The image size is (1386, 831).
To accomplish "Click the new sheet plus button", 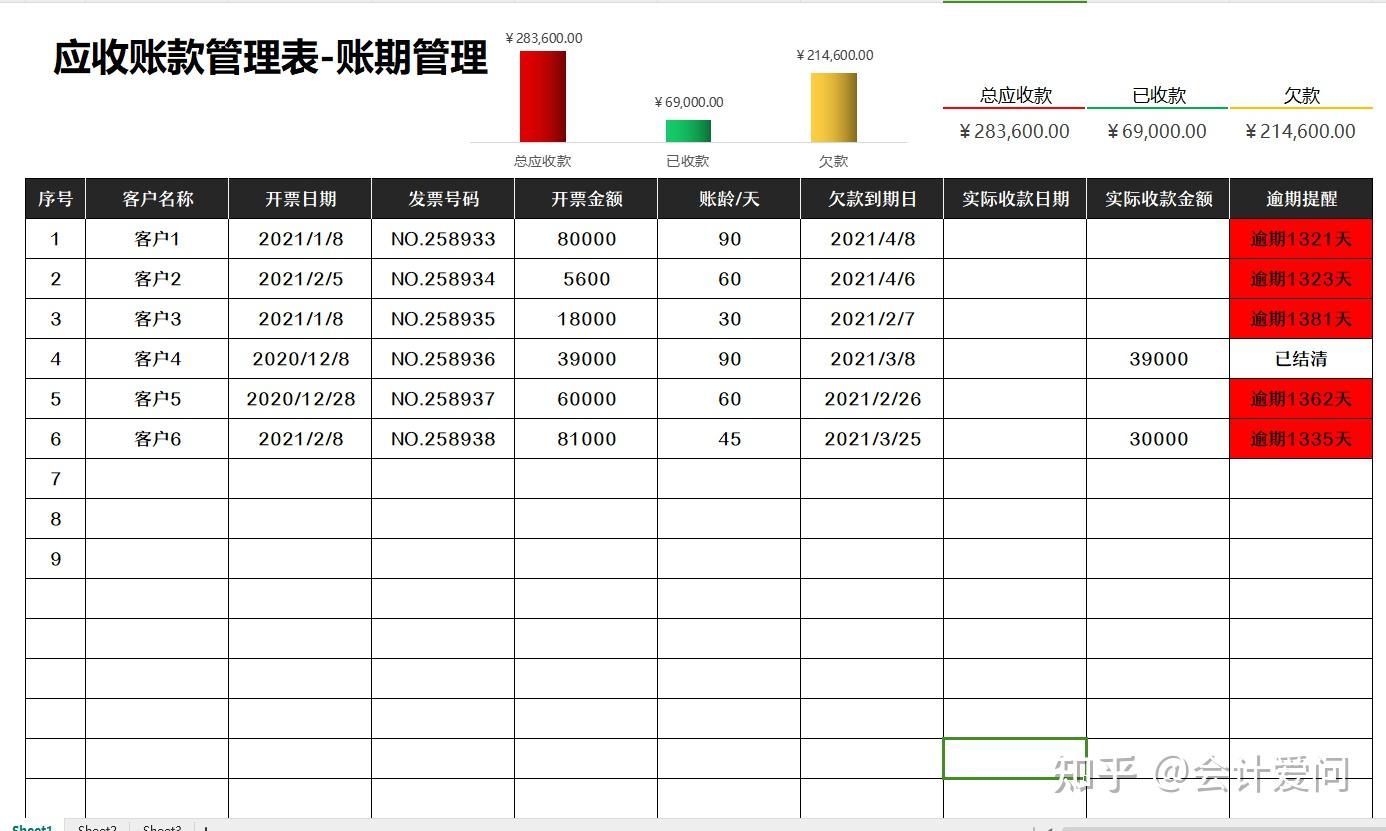I will pyautogui.click(x=205, y=827).
